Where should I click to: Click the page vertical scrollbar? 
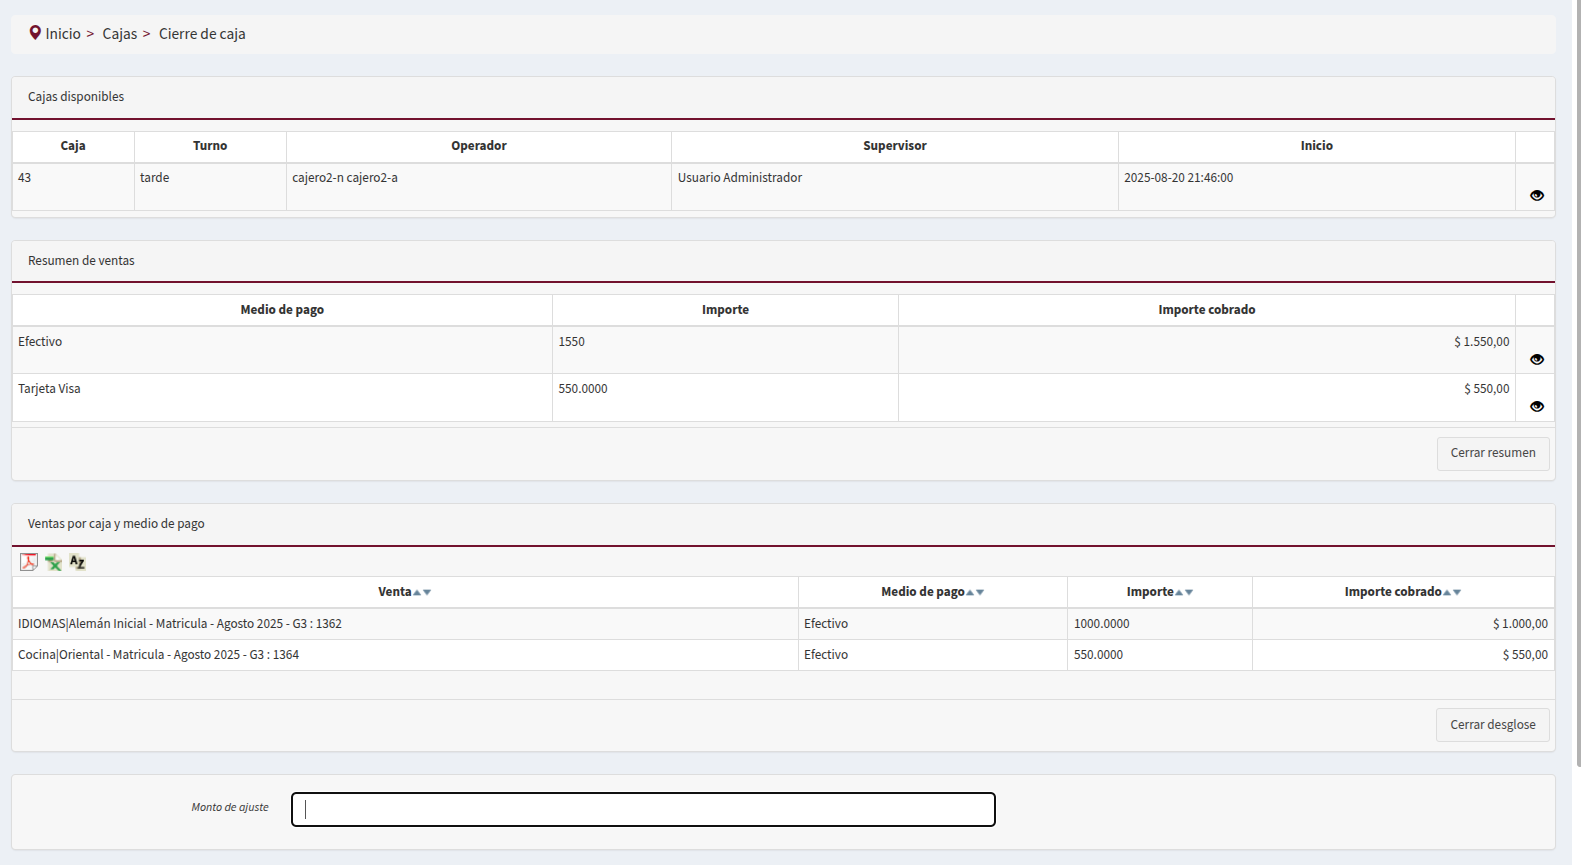[1577, 400]
